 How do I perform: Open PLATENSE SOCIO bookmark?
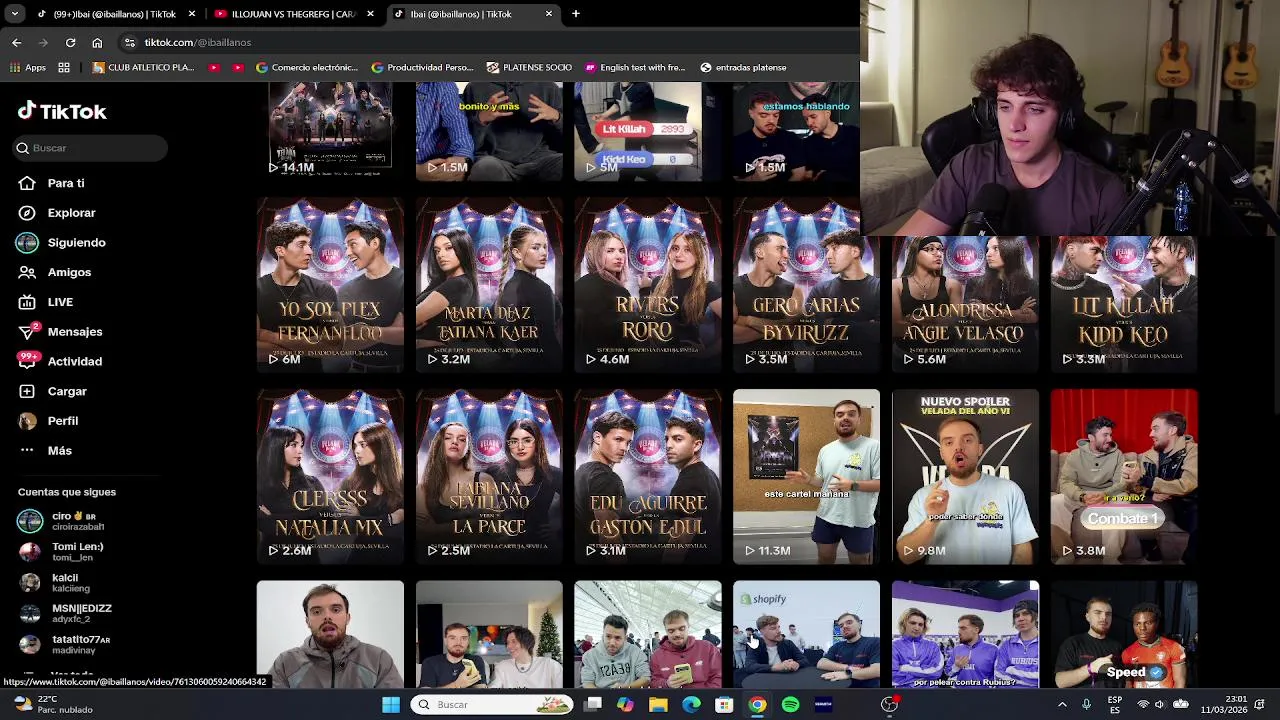529,67
